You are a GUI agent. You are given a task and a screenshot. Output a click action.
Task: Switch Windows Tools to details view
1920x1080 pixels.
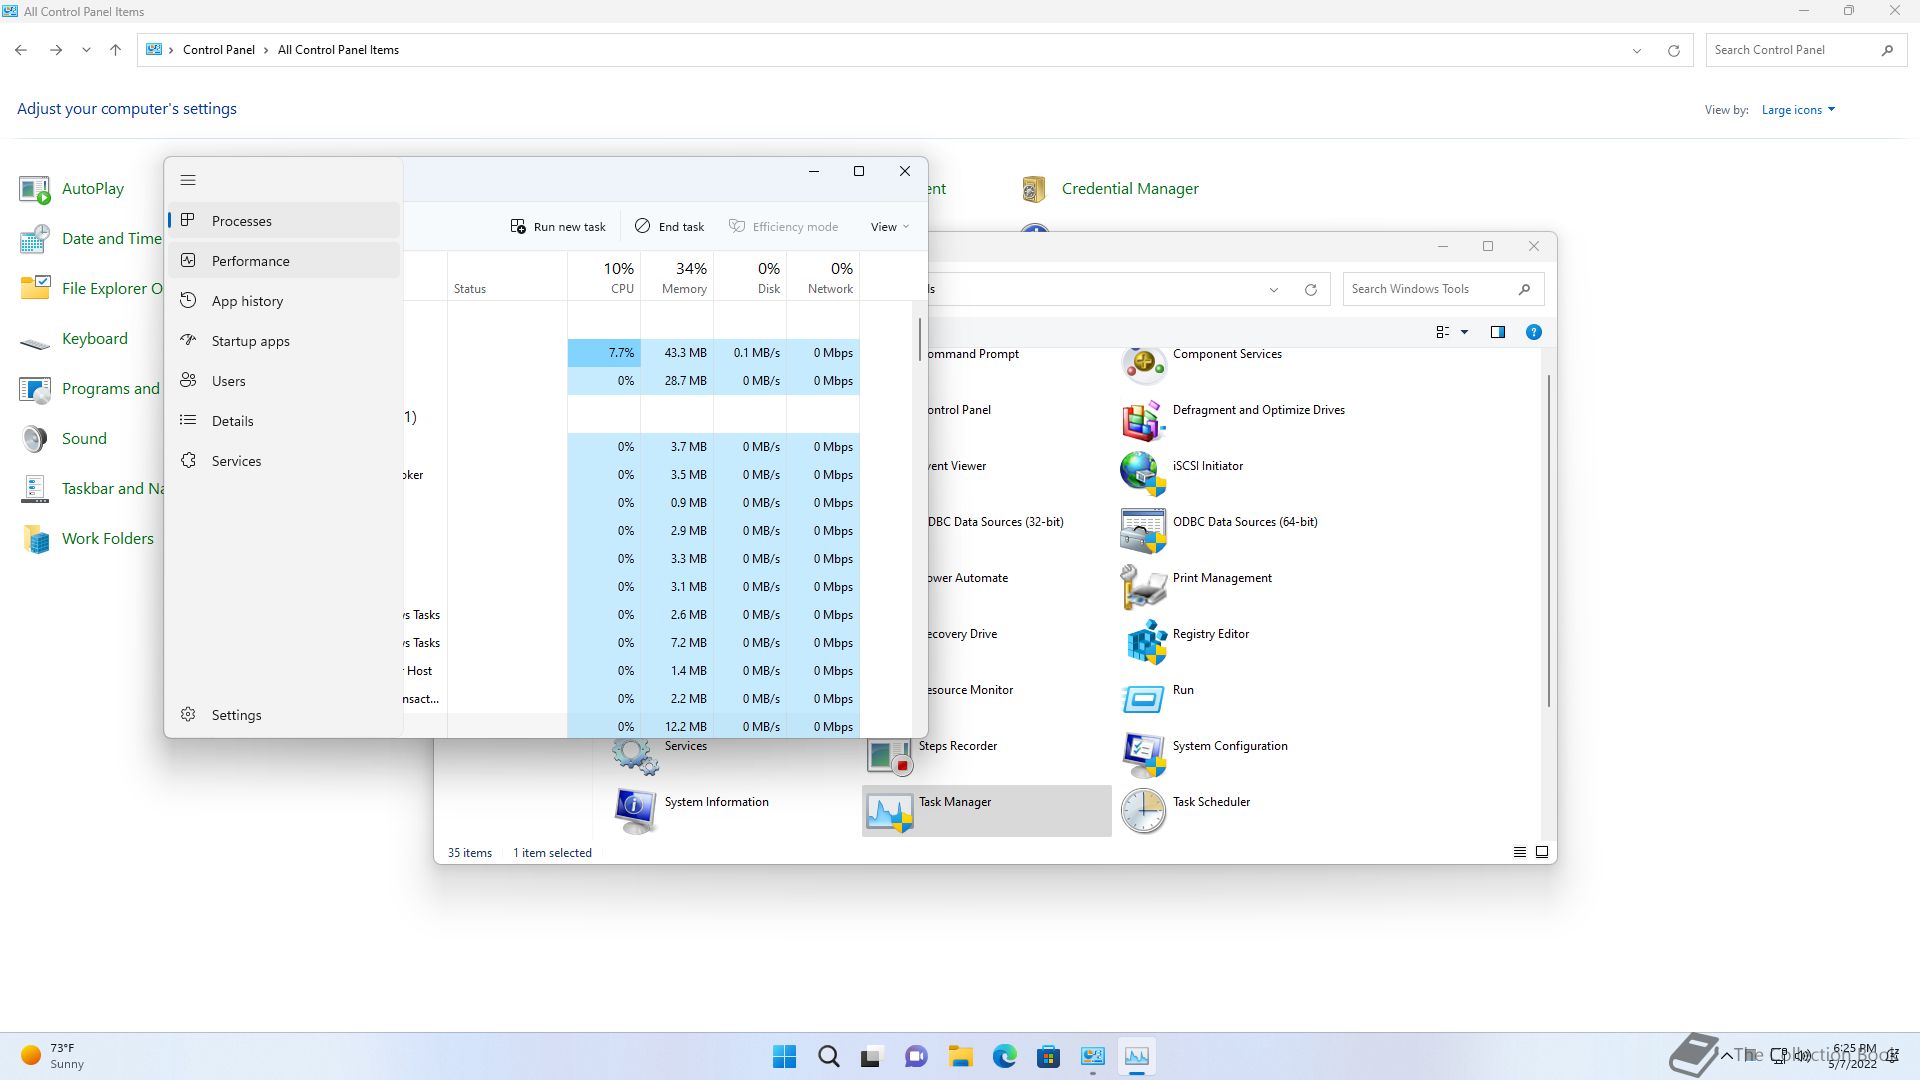tap(1519, 853)
